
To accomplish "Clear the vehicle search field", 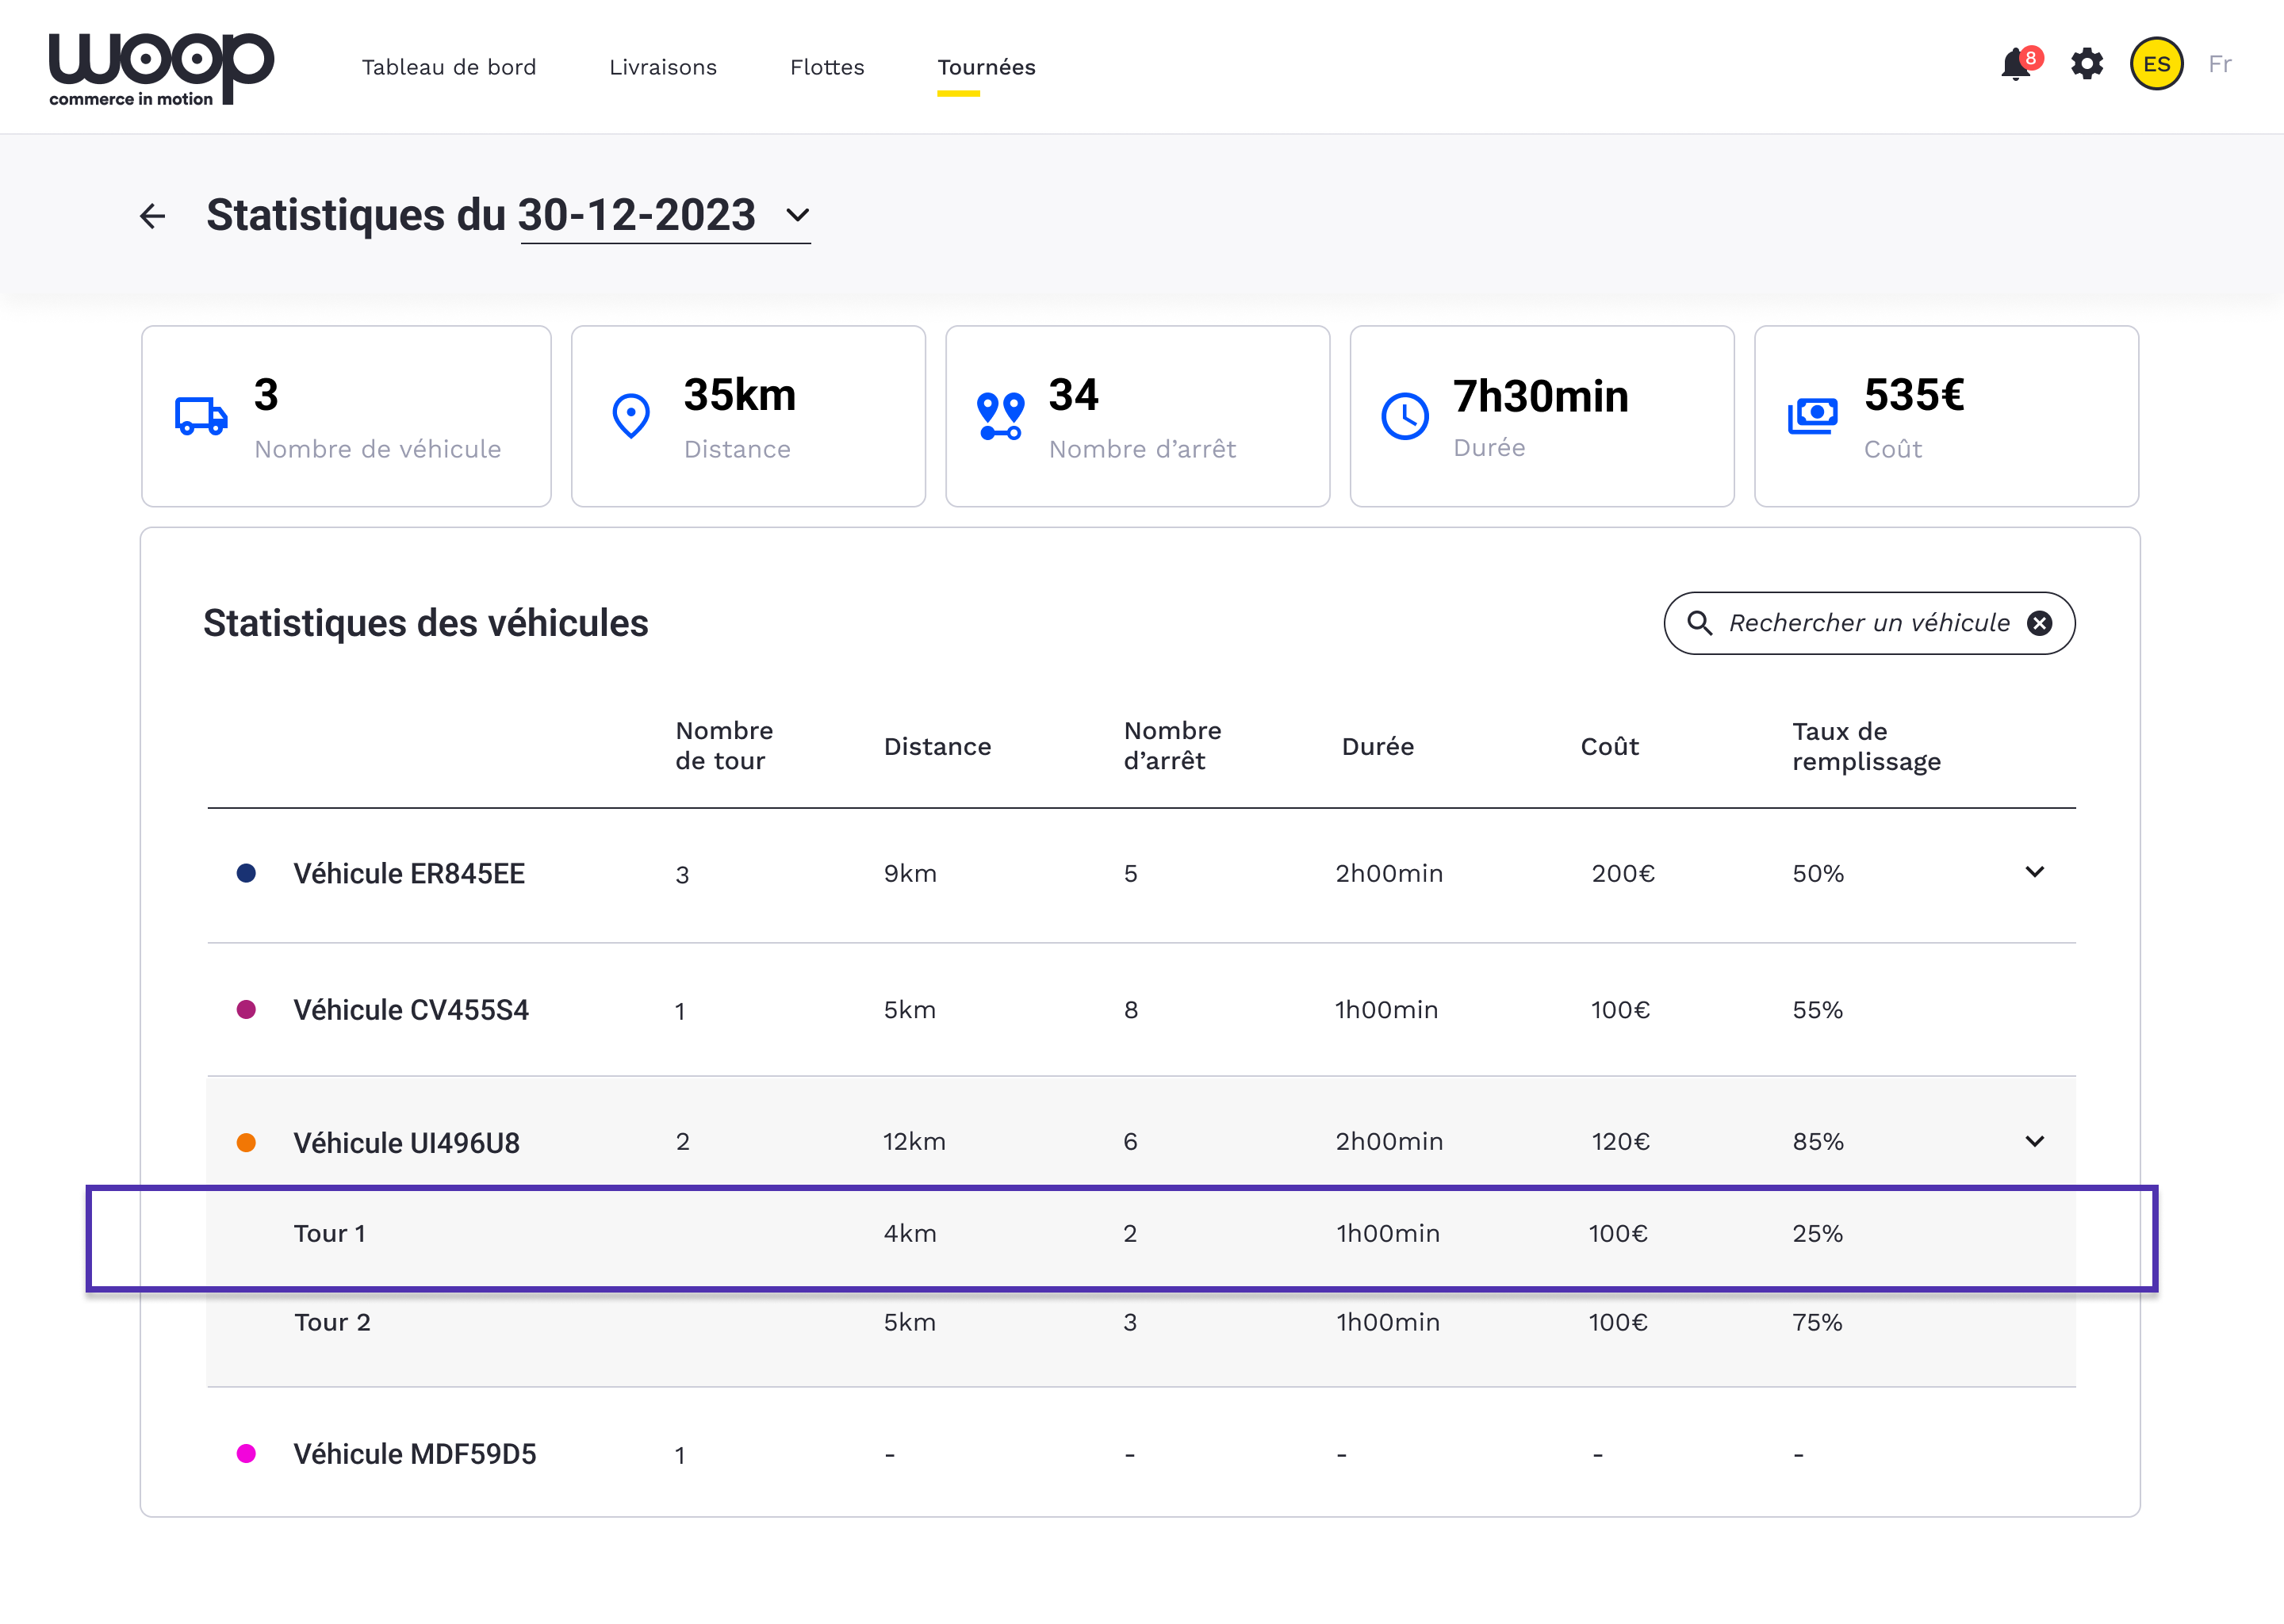I will [2040, 623].
